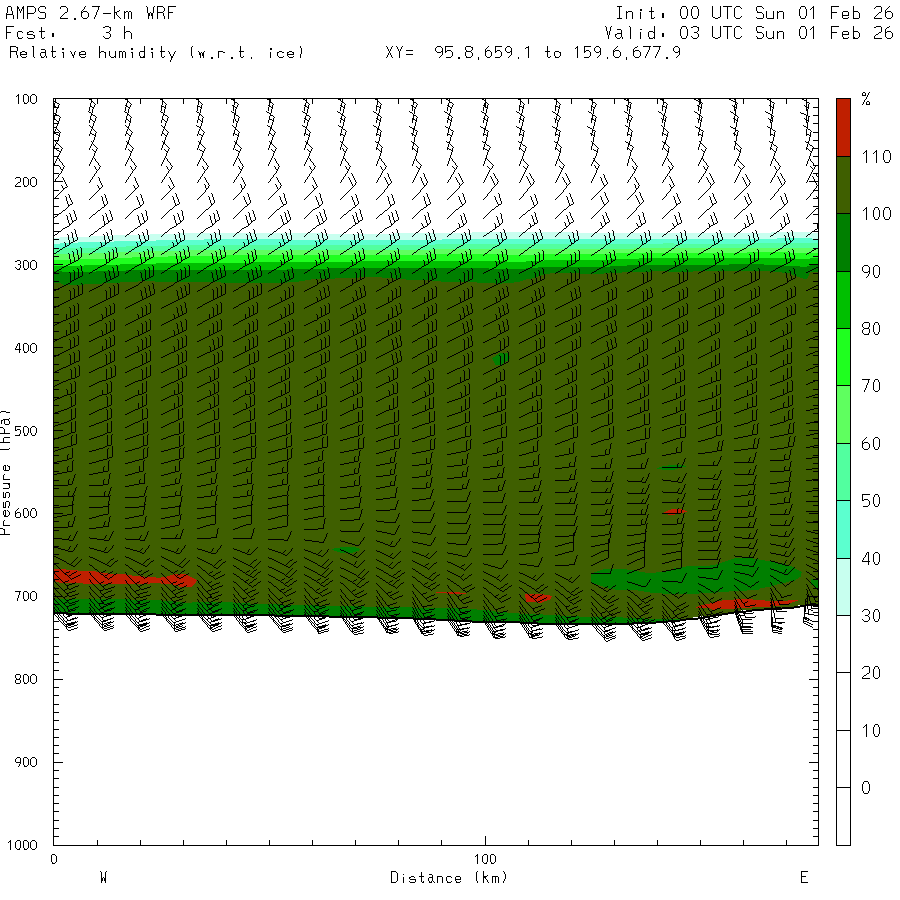Click the color bar '90' value label
This screenshot has width=900, height=900.
(x=871, y=271)
